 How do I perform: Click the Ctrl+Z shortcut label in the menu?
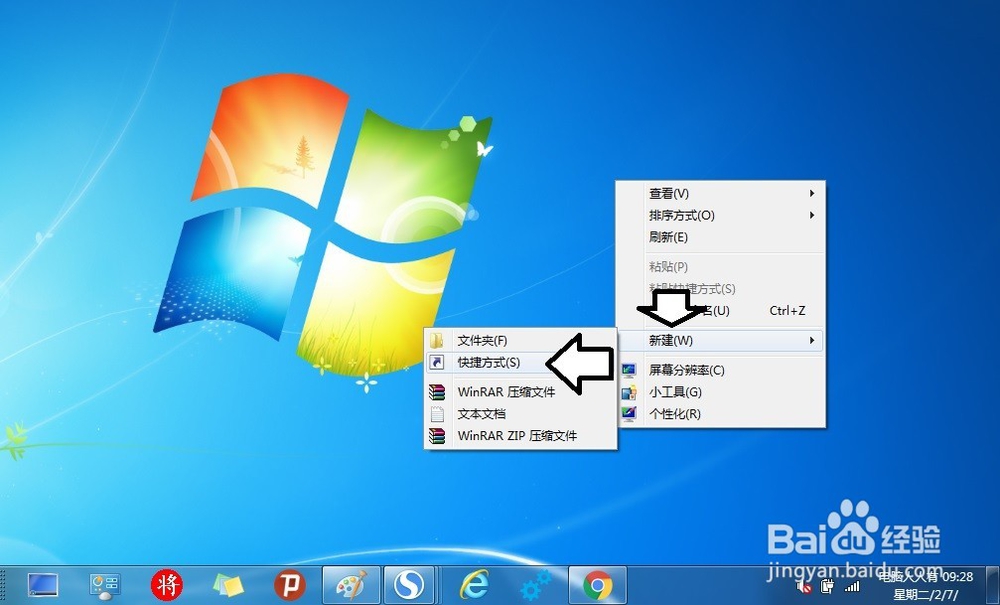pos(787,310)
